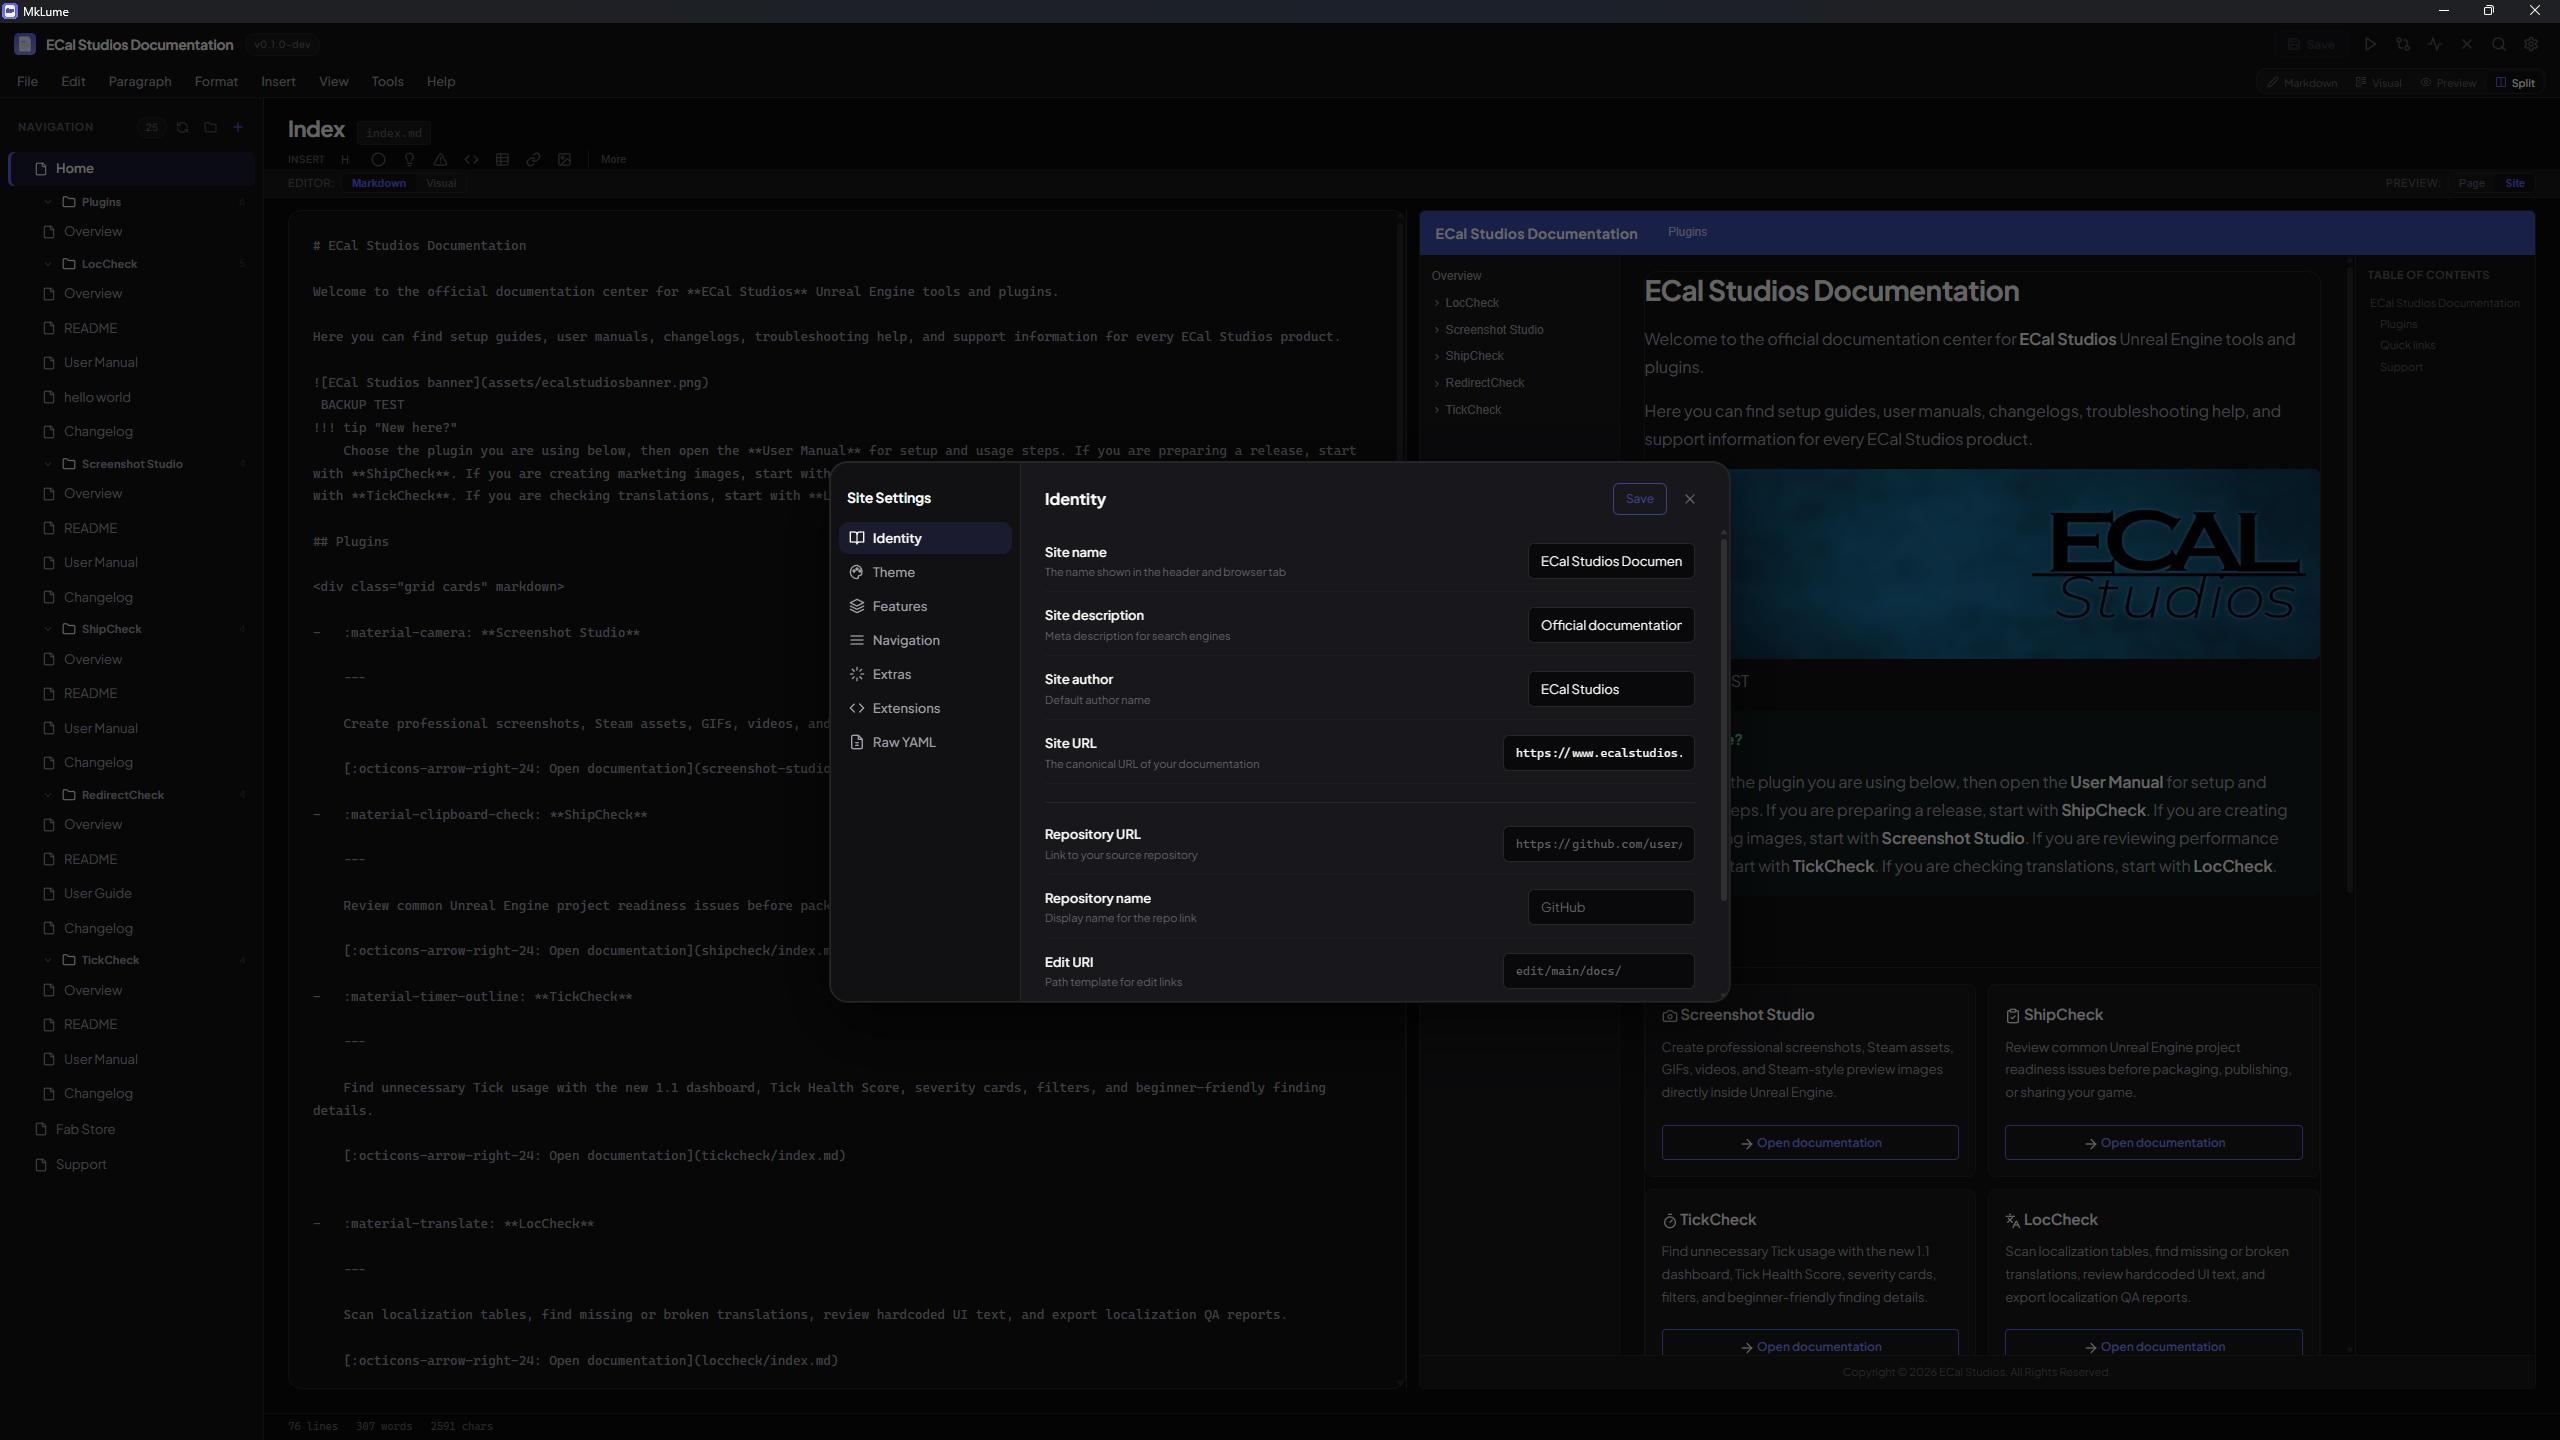
Task: Collapse the ShipCheck folder in navigation tree
Action: [x=48, y=629]
